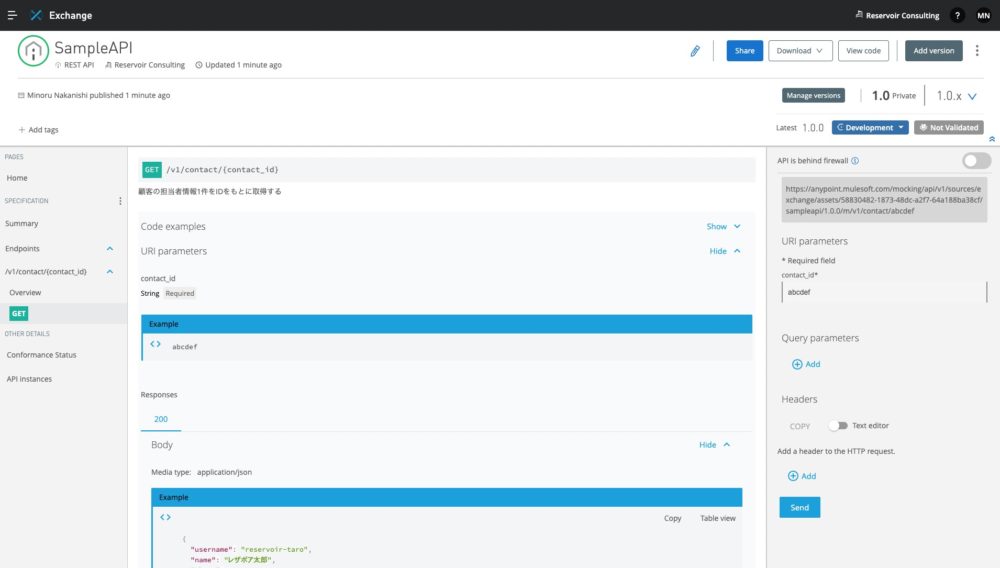The width and height of the screenshot is (1000, 568).
Task: Open the MN user avatar menu
Action: coord(983,15)
